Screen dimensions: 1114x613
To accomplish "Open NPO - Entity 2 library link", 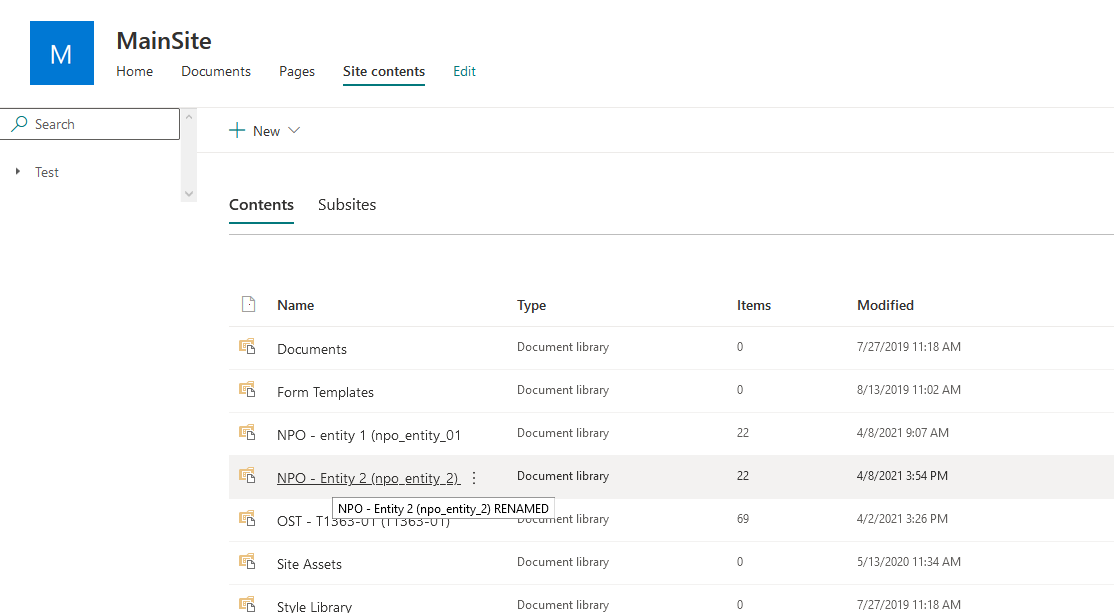I will point(369,478).
